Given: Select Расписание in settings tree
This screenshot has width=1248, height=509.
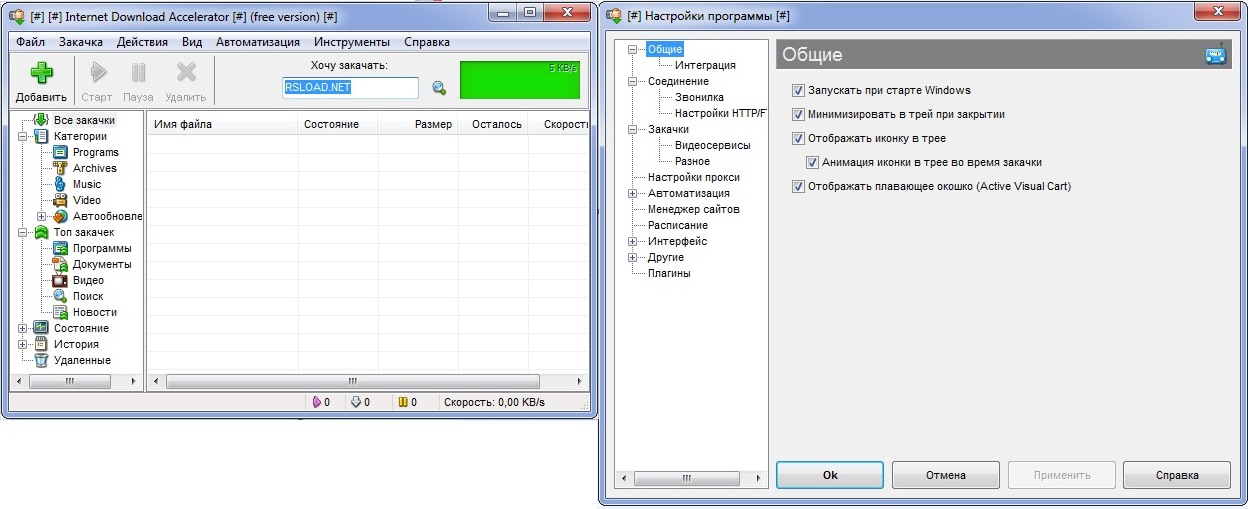Looking at the screenshot, I should pos(677,225).
